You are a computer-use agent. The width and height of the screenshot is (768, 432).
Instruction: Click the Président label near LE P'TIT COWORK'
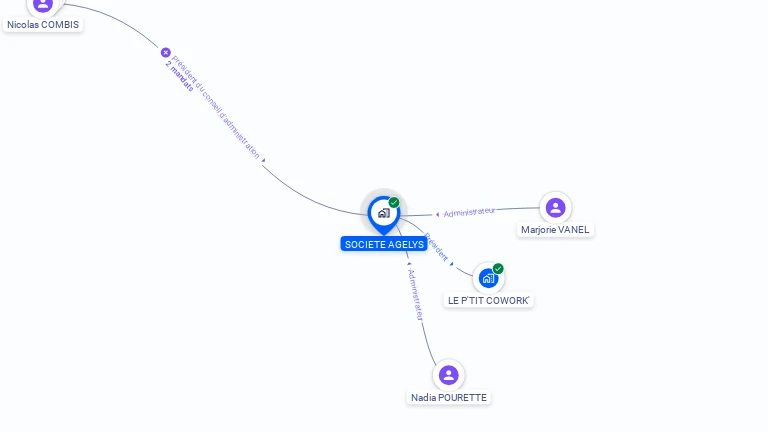pos(435,247)
